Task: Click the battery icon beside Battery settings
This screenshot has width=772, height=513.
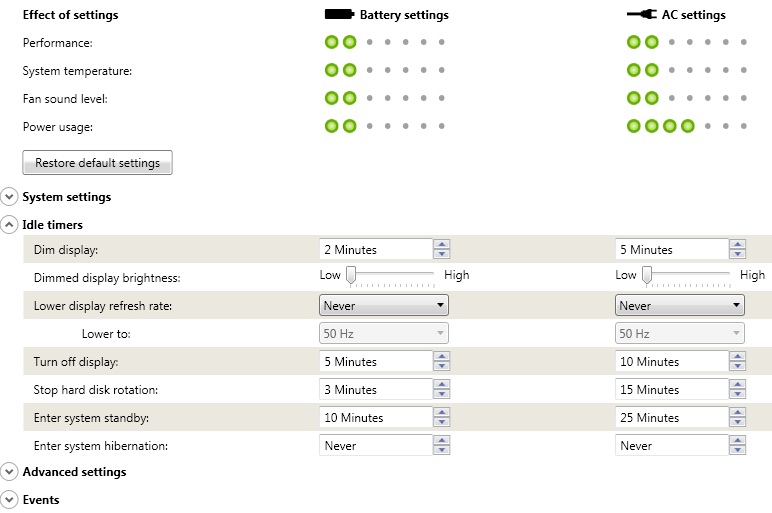Action: point(340,15)
